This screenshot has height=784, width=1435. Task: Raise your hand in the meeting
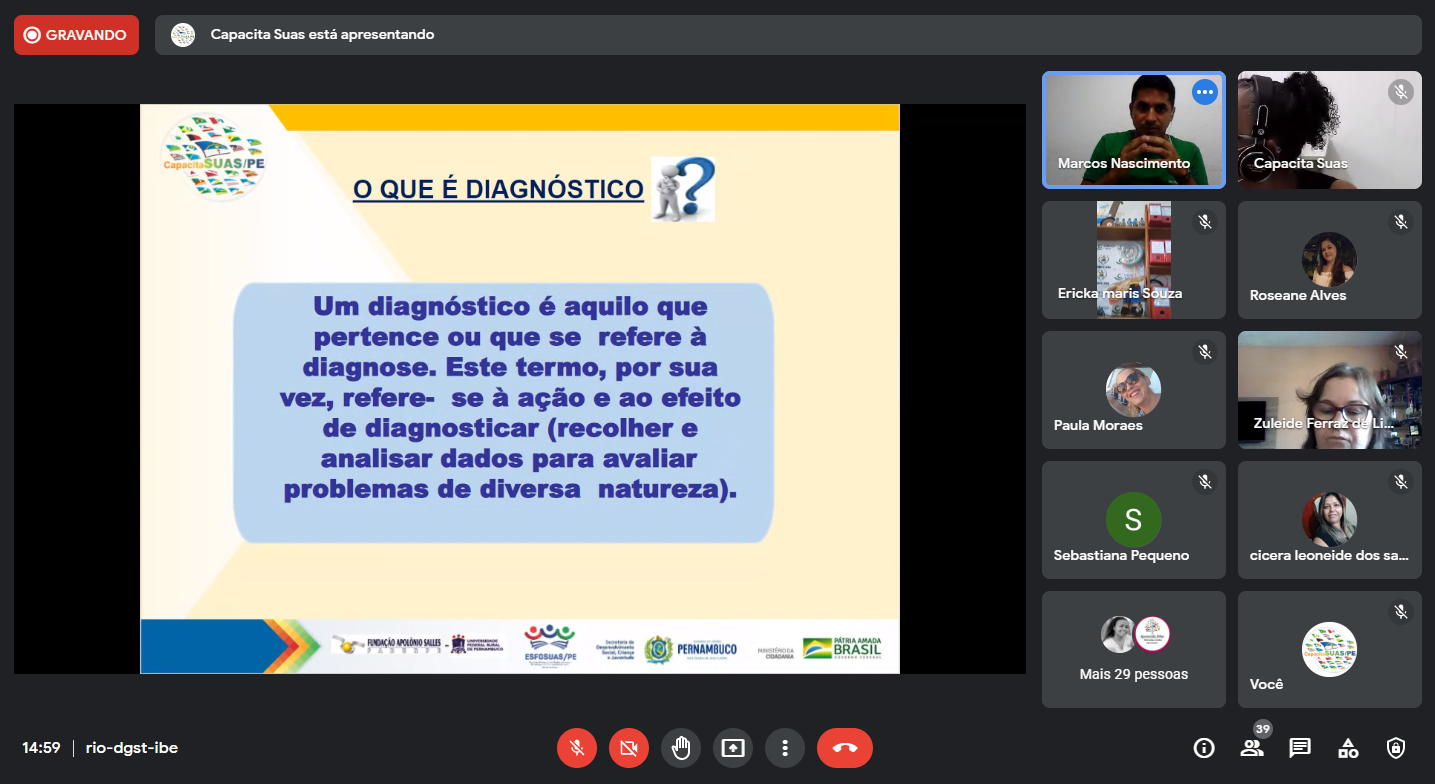[x=681, y=747]
